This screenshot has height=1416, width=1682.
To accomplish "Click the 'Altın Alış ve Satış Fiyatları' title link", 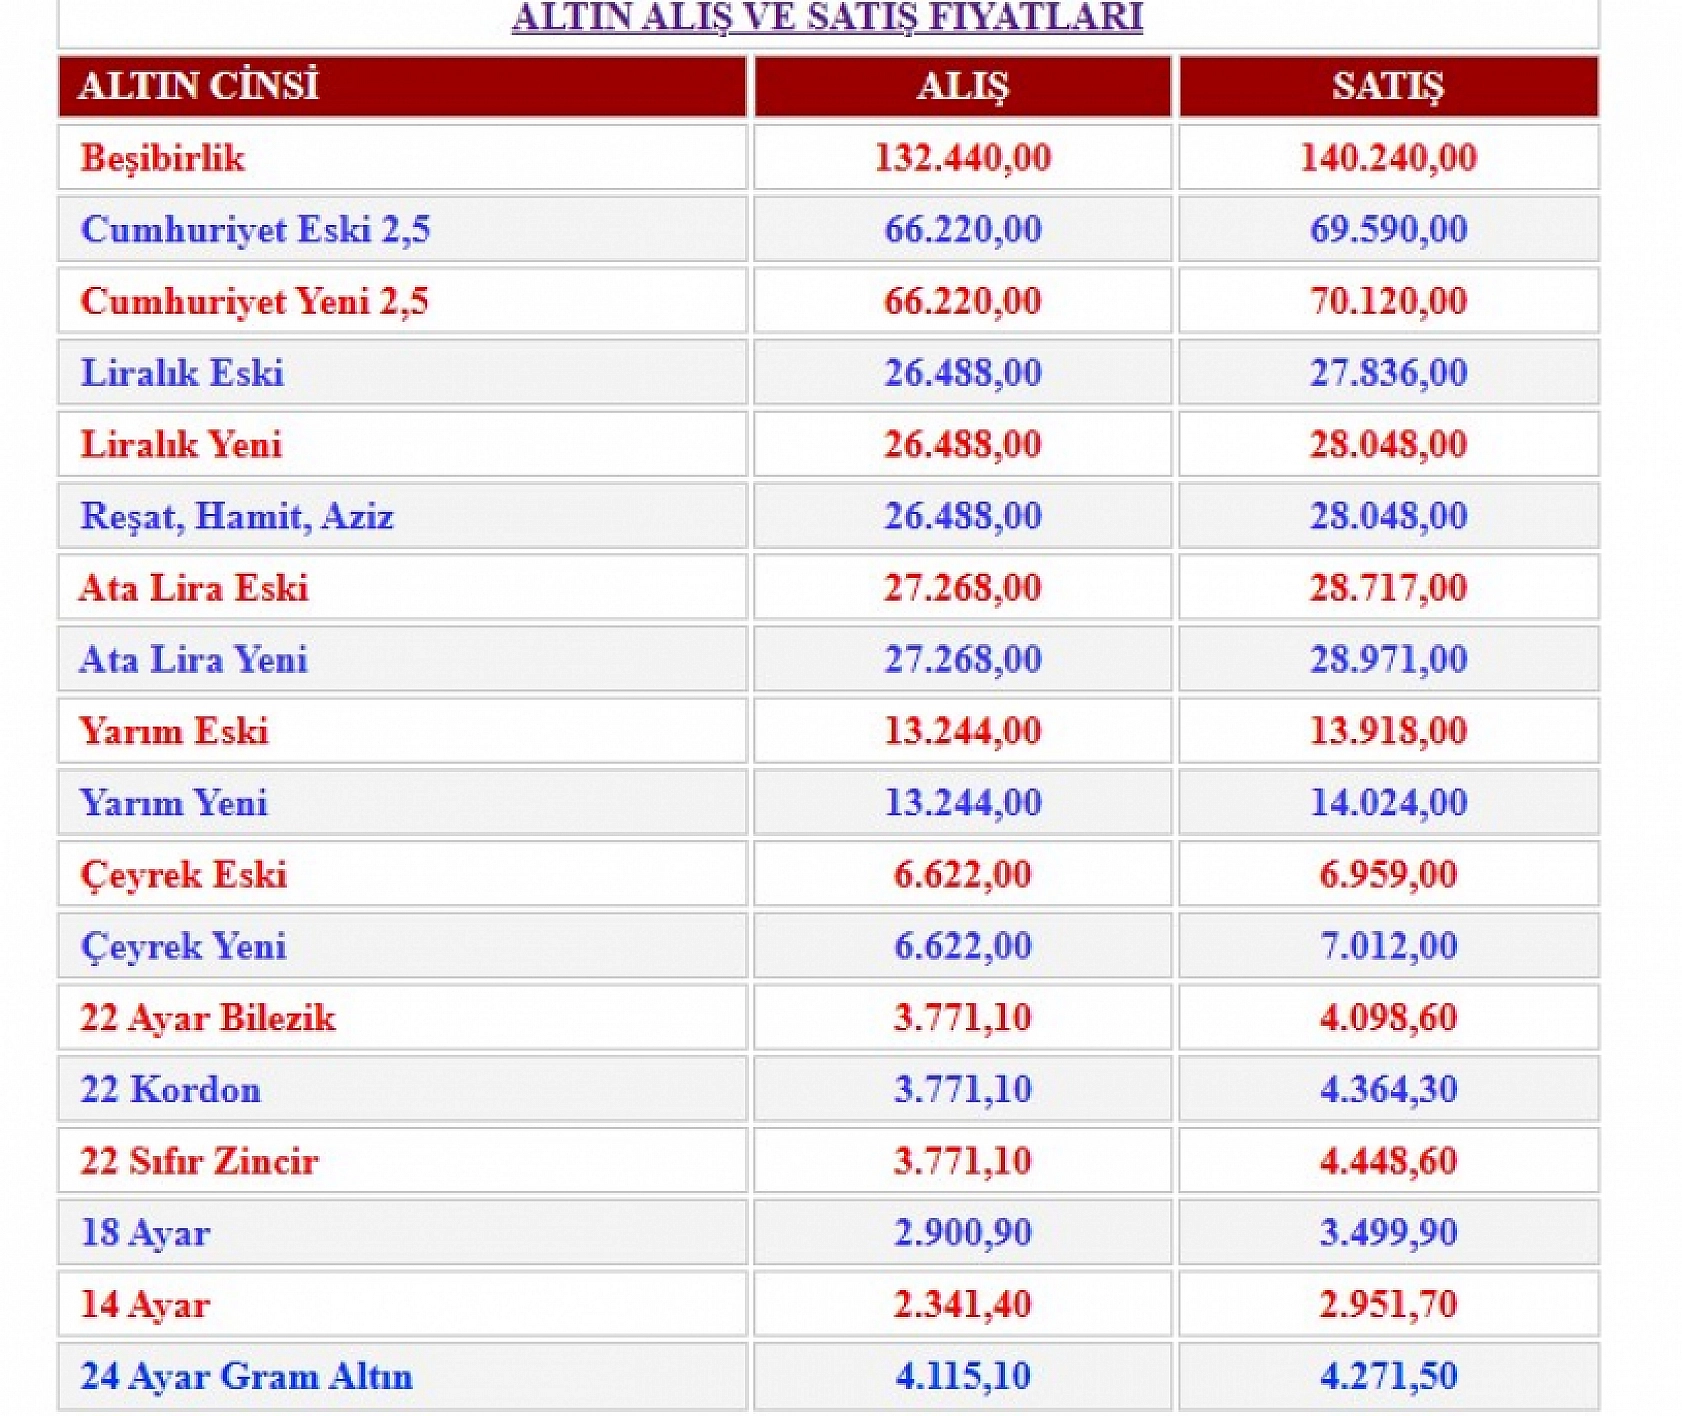I will [827, 16].
